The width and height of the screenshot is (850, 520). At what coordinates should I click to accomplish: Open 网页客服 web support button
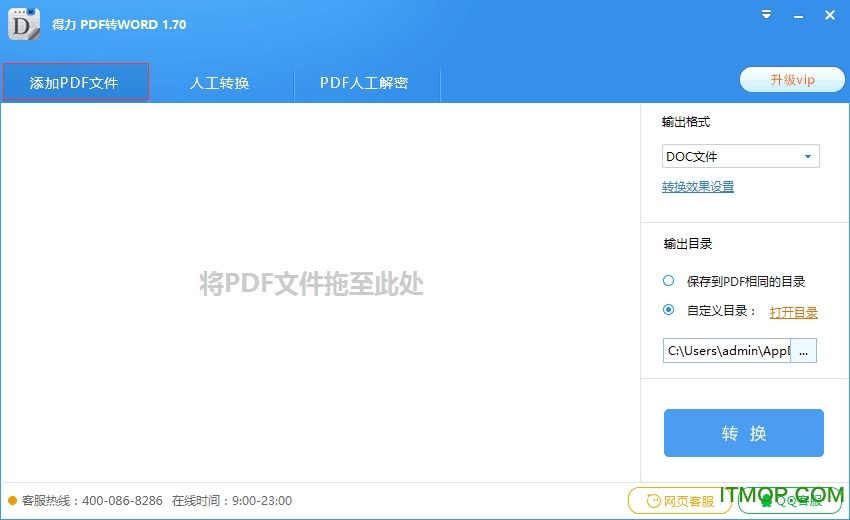pyautogui.click(x=680, y=500)
